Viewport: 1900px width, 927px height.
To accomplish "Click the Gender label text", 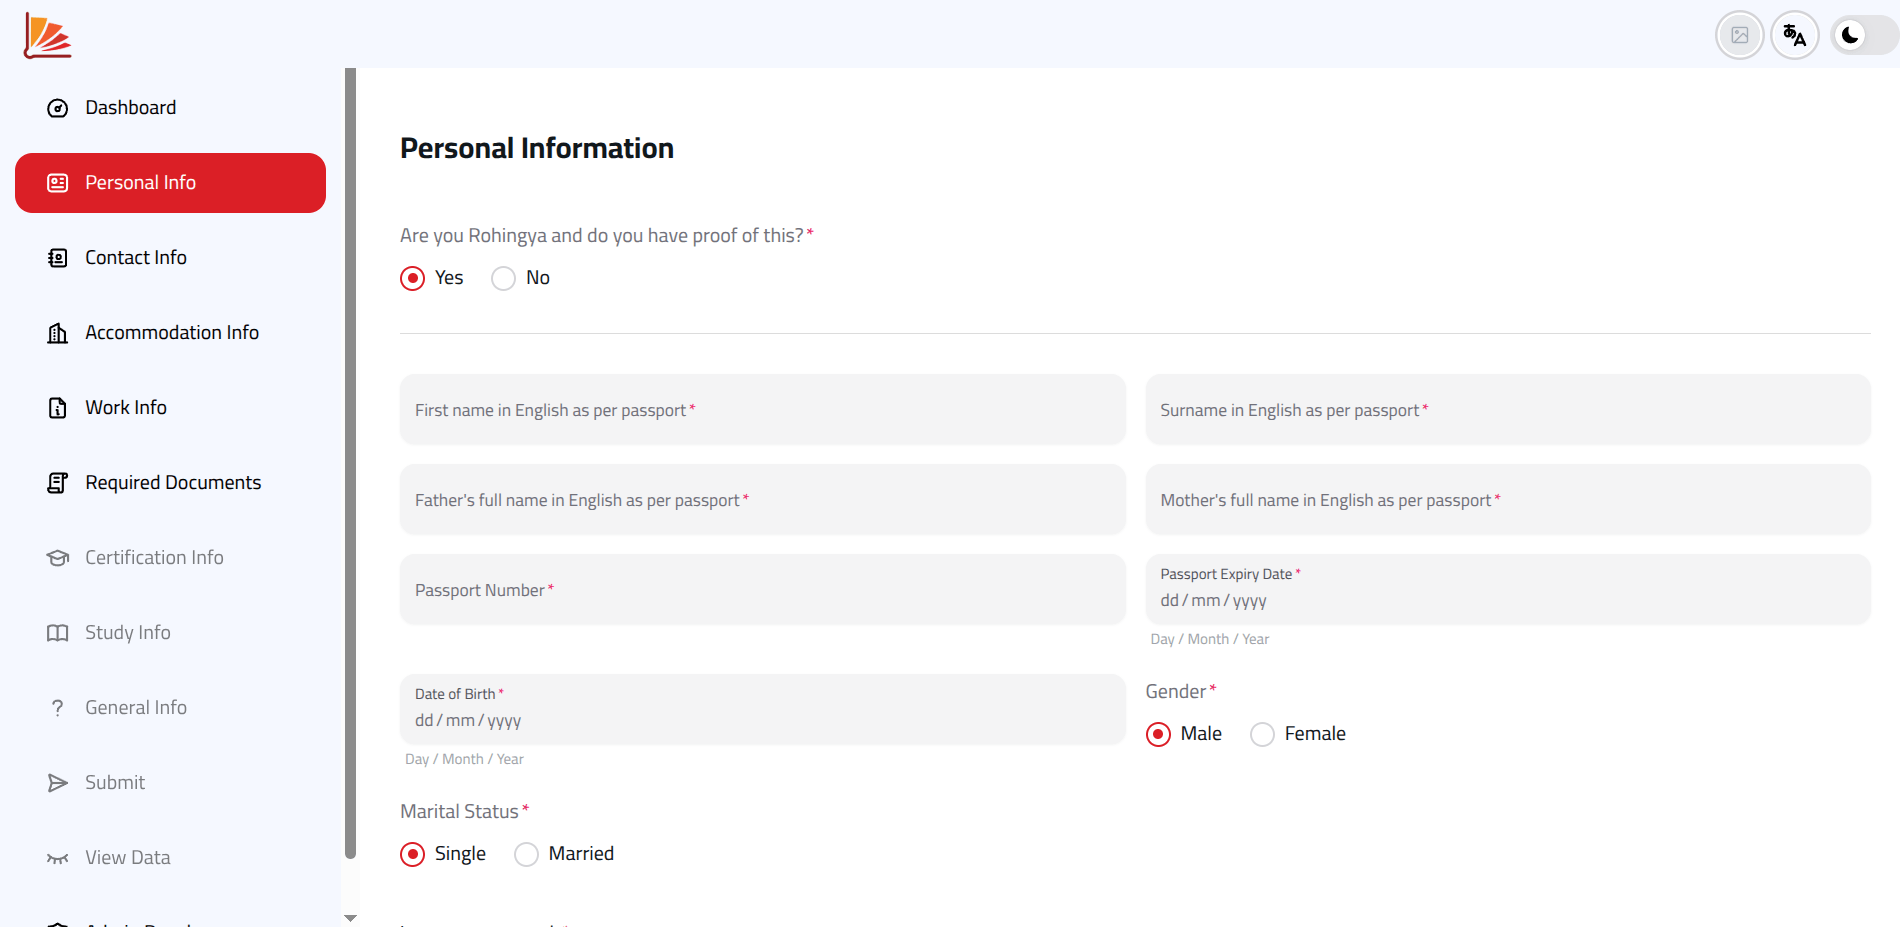I will click(1176, 692).
